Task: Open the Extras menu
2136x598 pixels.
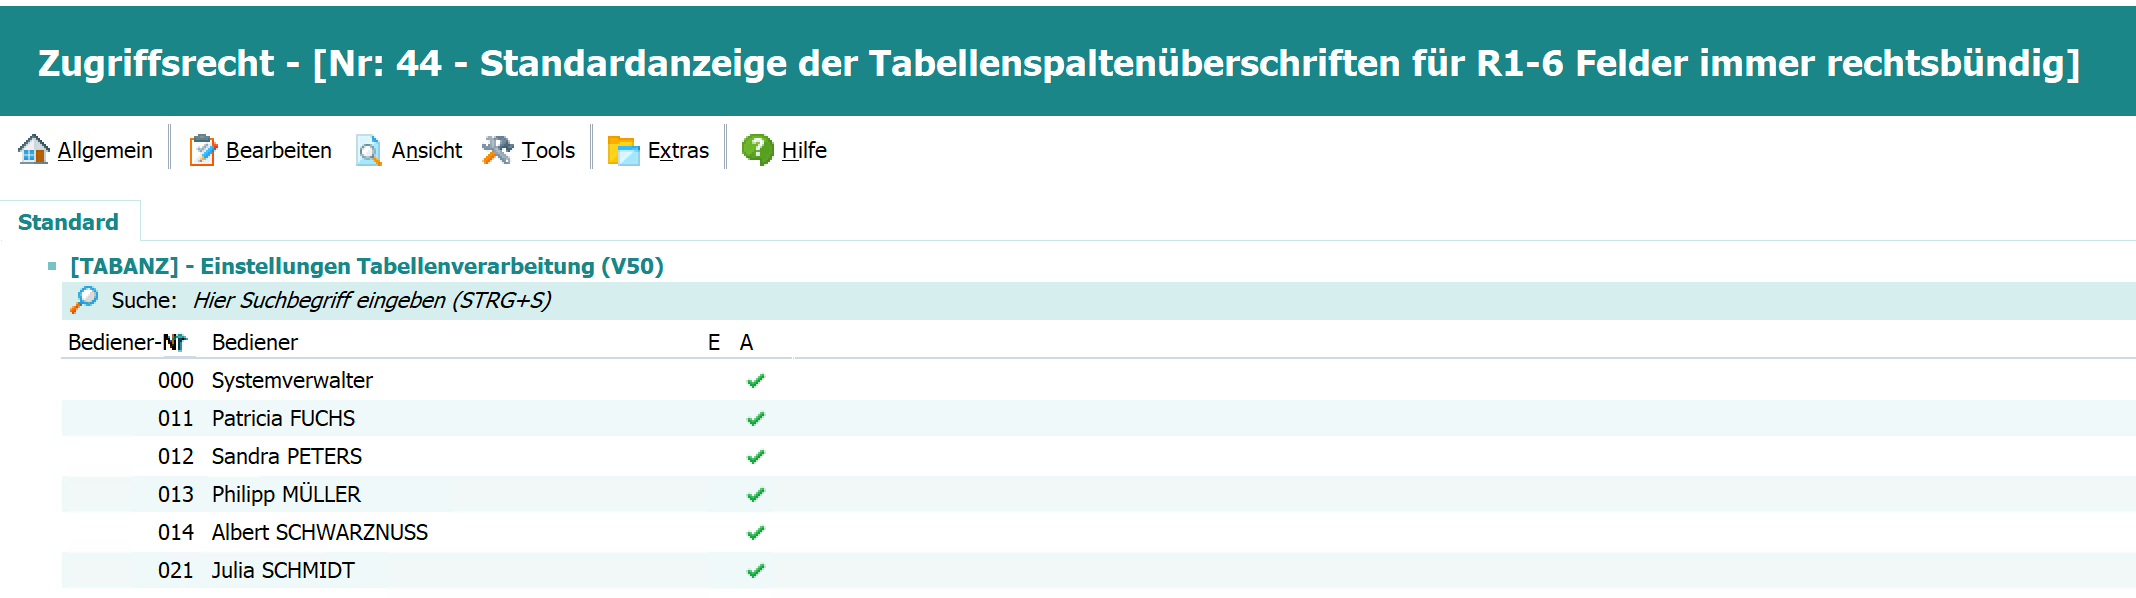Action: pos(677,150)
